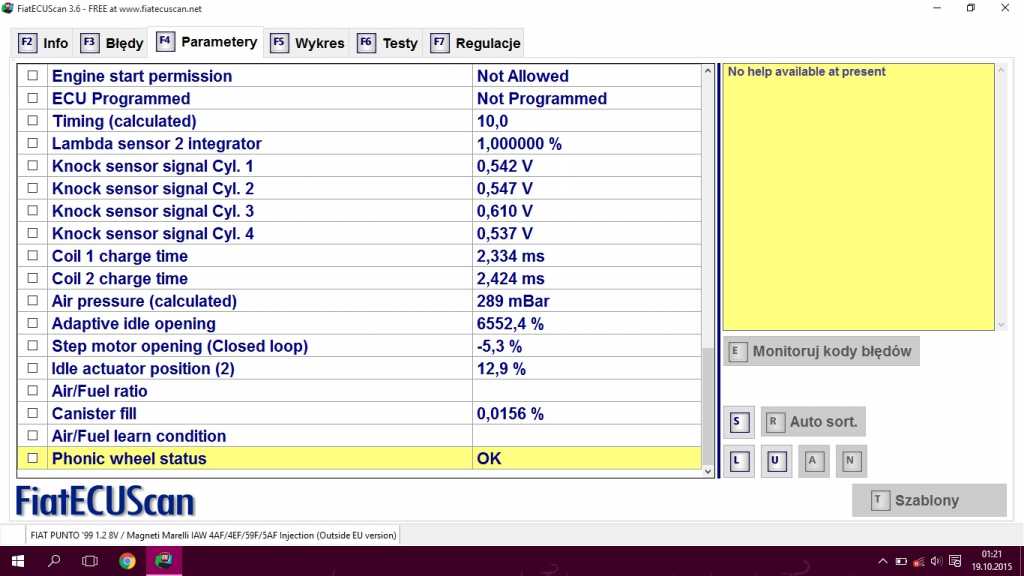Click the N key button
1024x576 pixels.
coord(851,461)
